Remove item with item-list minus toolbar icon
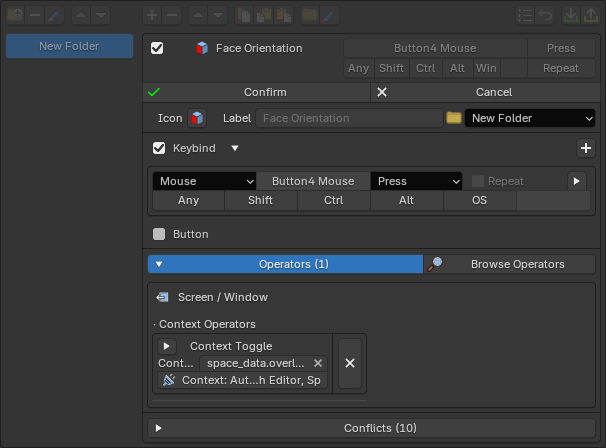606x448 pixels. point(172,15)
